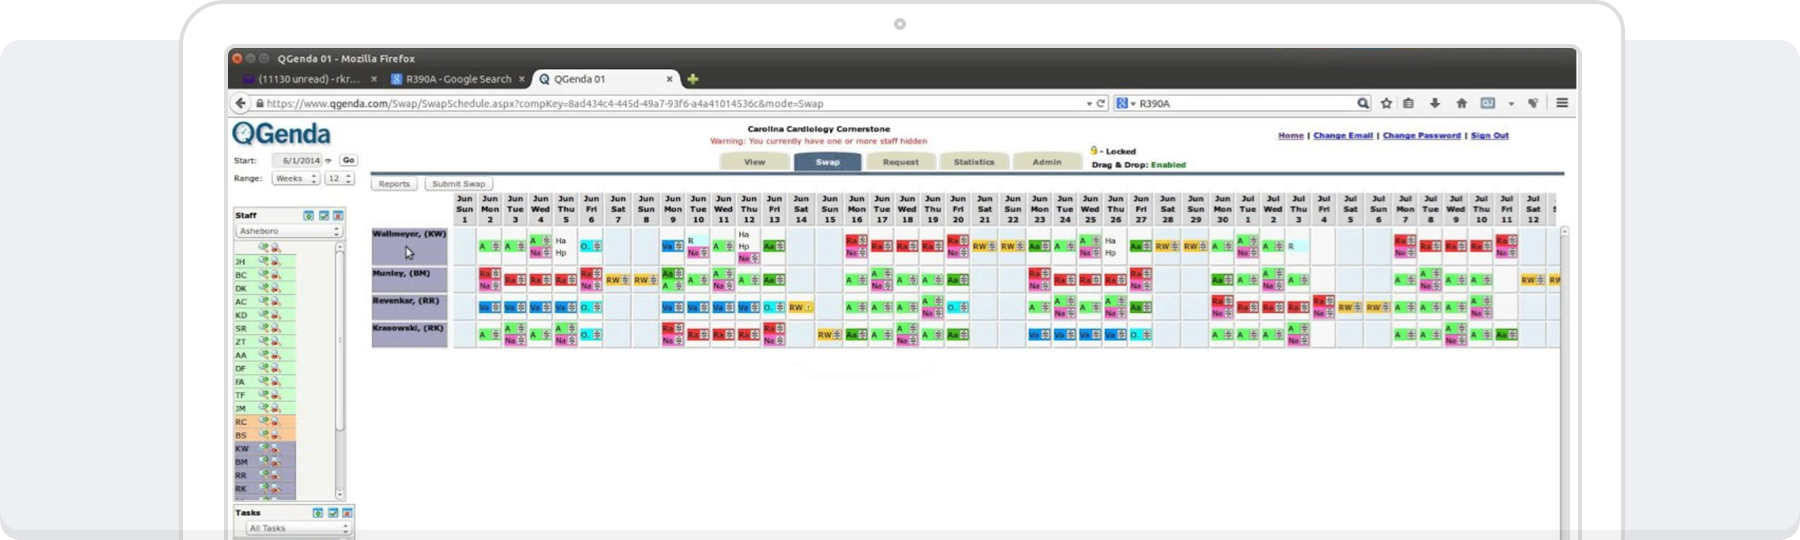Click the green show icon for staff DF
The width and height of the screenshot is (1800, 540).
264,368
